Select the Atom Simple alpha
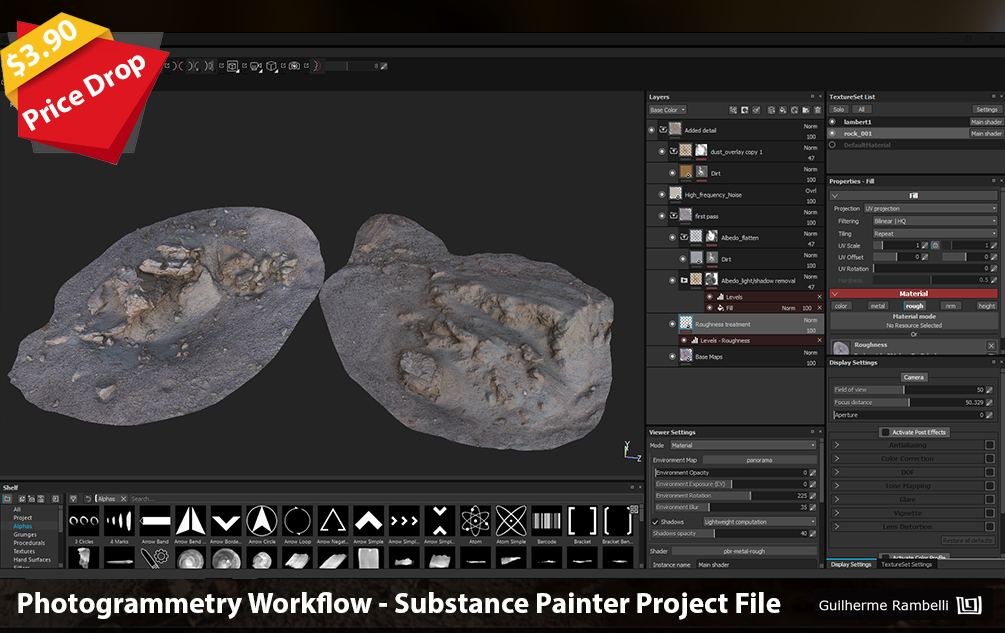Image resolution: width=1005 pixels, height=633 pixels. tap(511, 521)
